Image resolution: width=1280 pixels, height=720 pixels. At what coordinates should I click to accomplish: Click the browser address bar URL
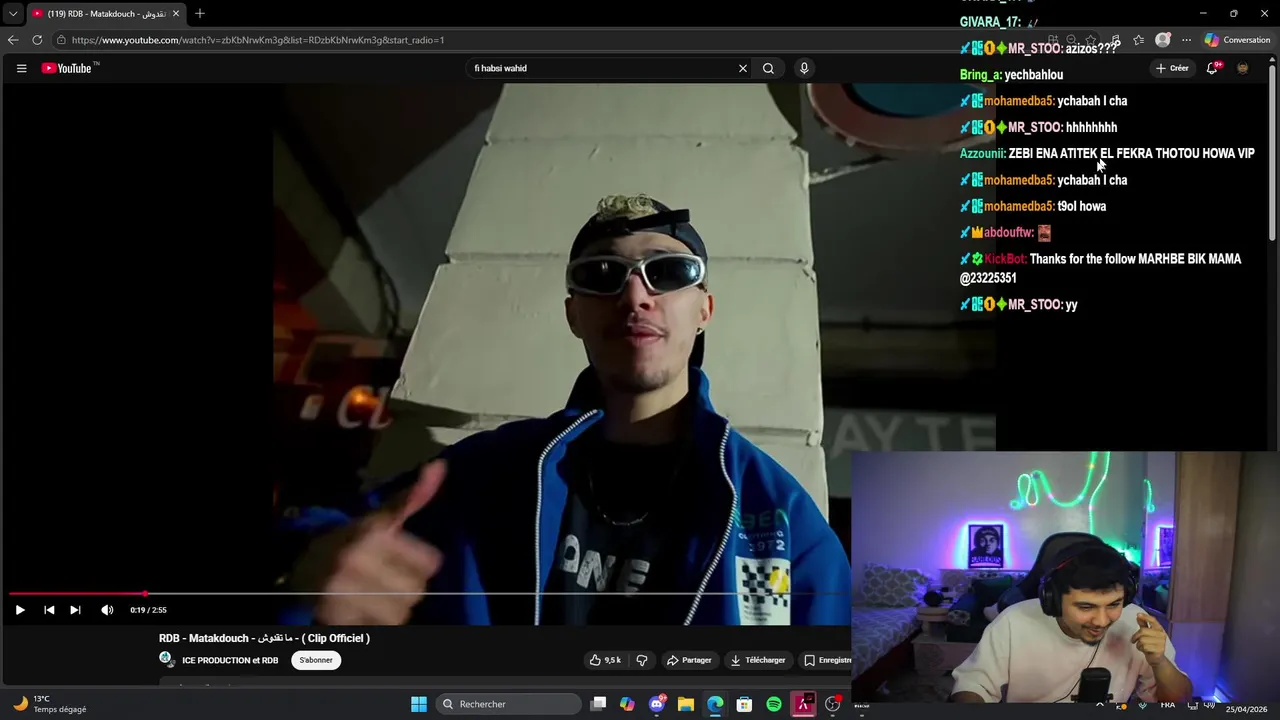click(x=258, y=40)
